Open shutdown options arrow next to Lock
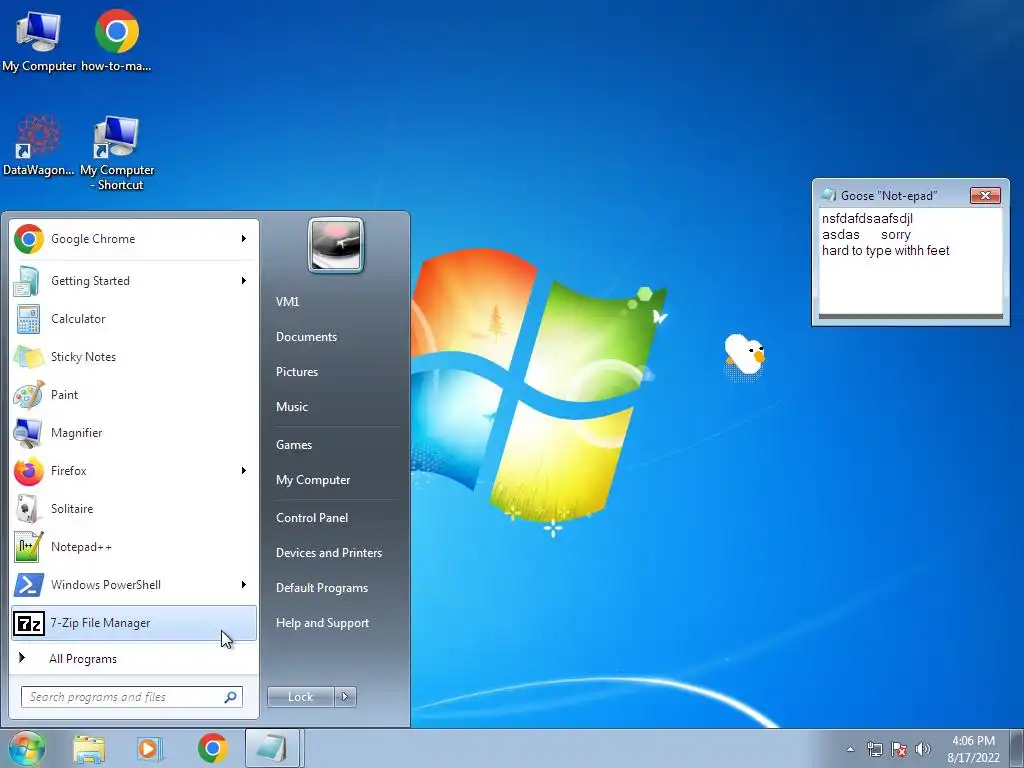The height and width of the screenshot is (768, 1024). click(345, 697)
